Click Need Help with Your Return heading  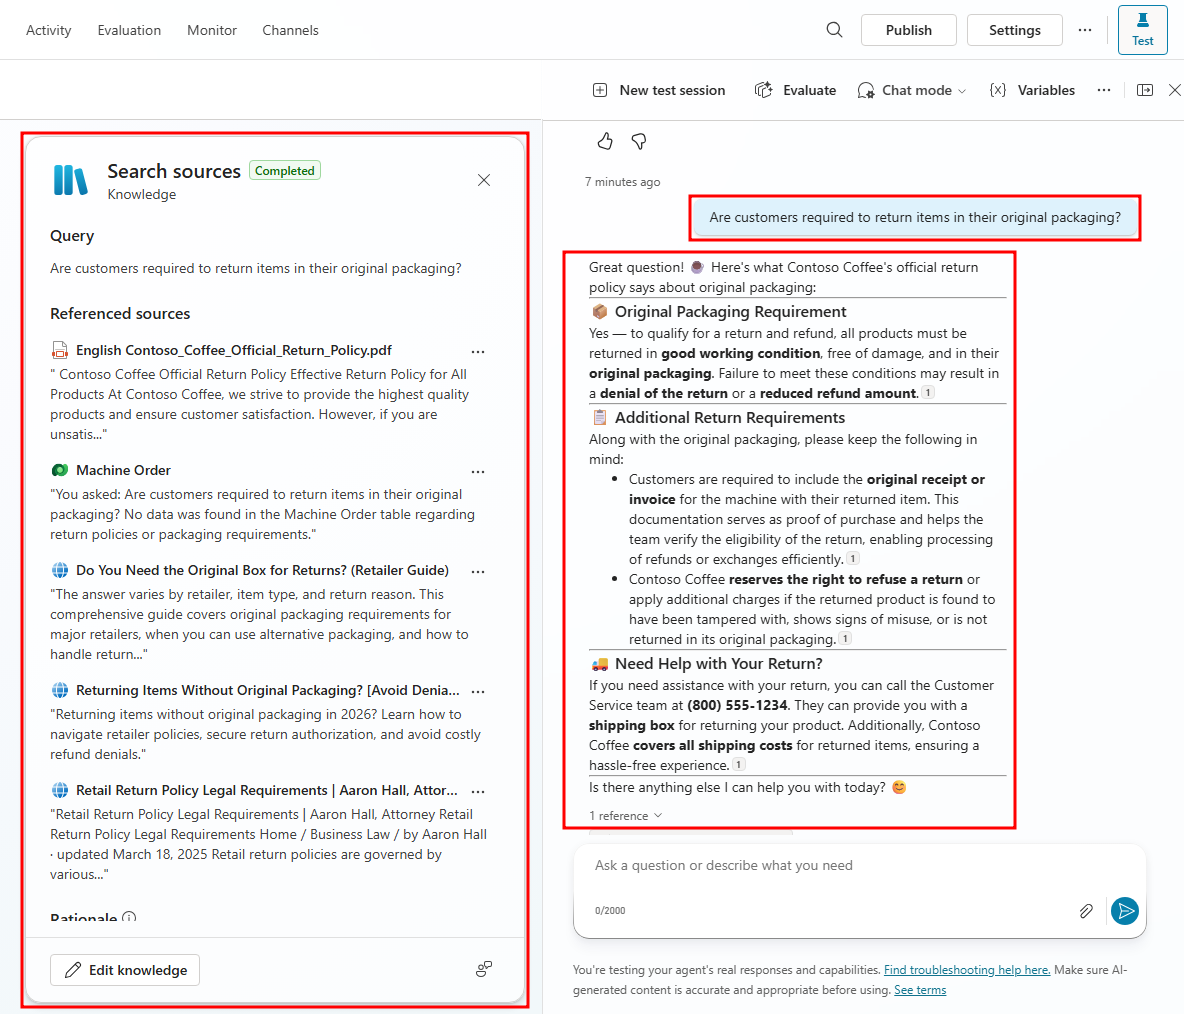[718, 664]
